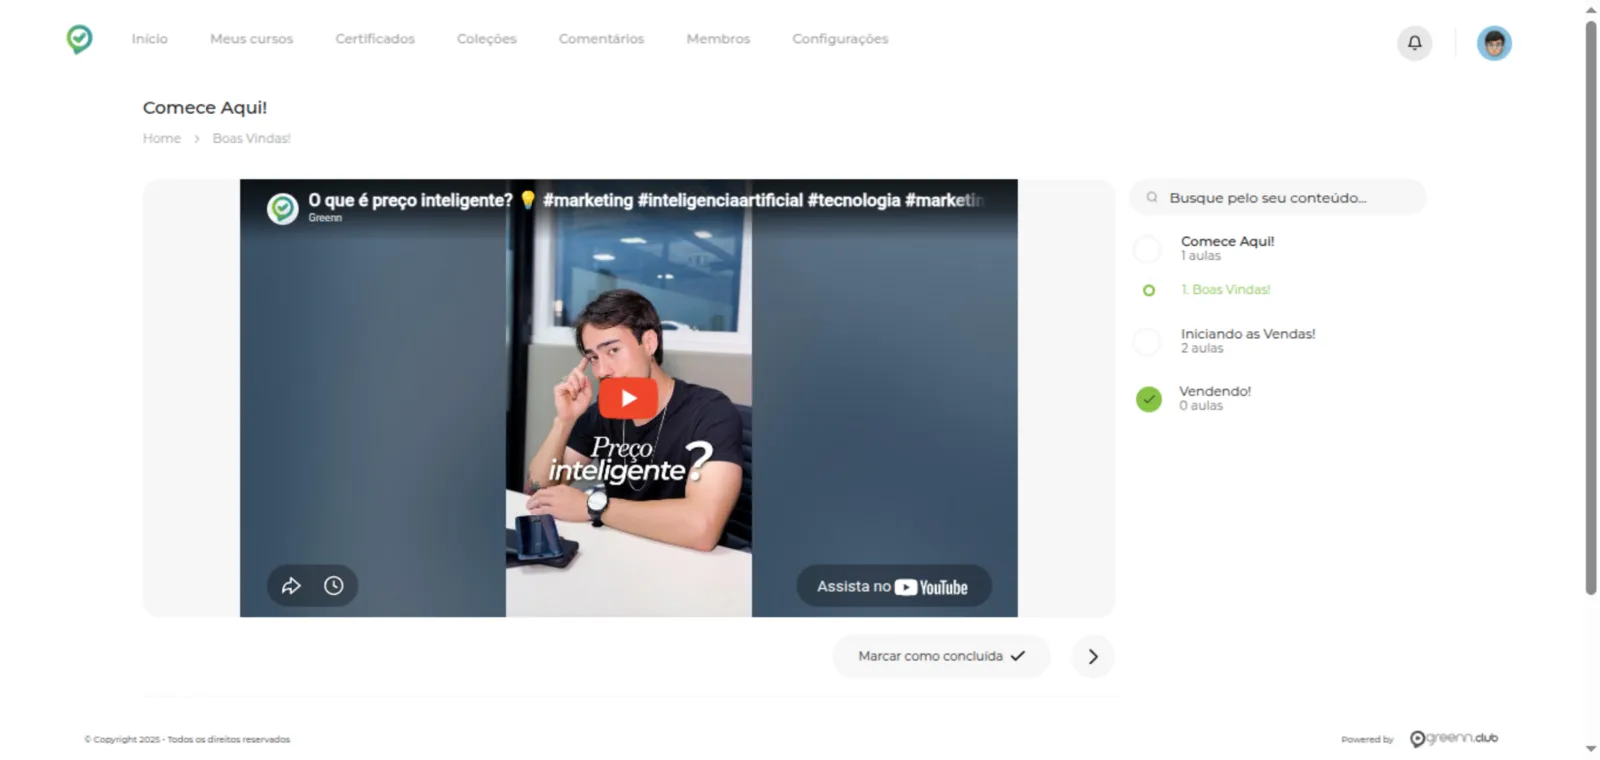
Task: Open the Início menu item
Action: point(150,39)
